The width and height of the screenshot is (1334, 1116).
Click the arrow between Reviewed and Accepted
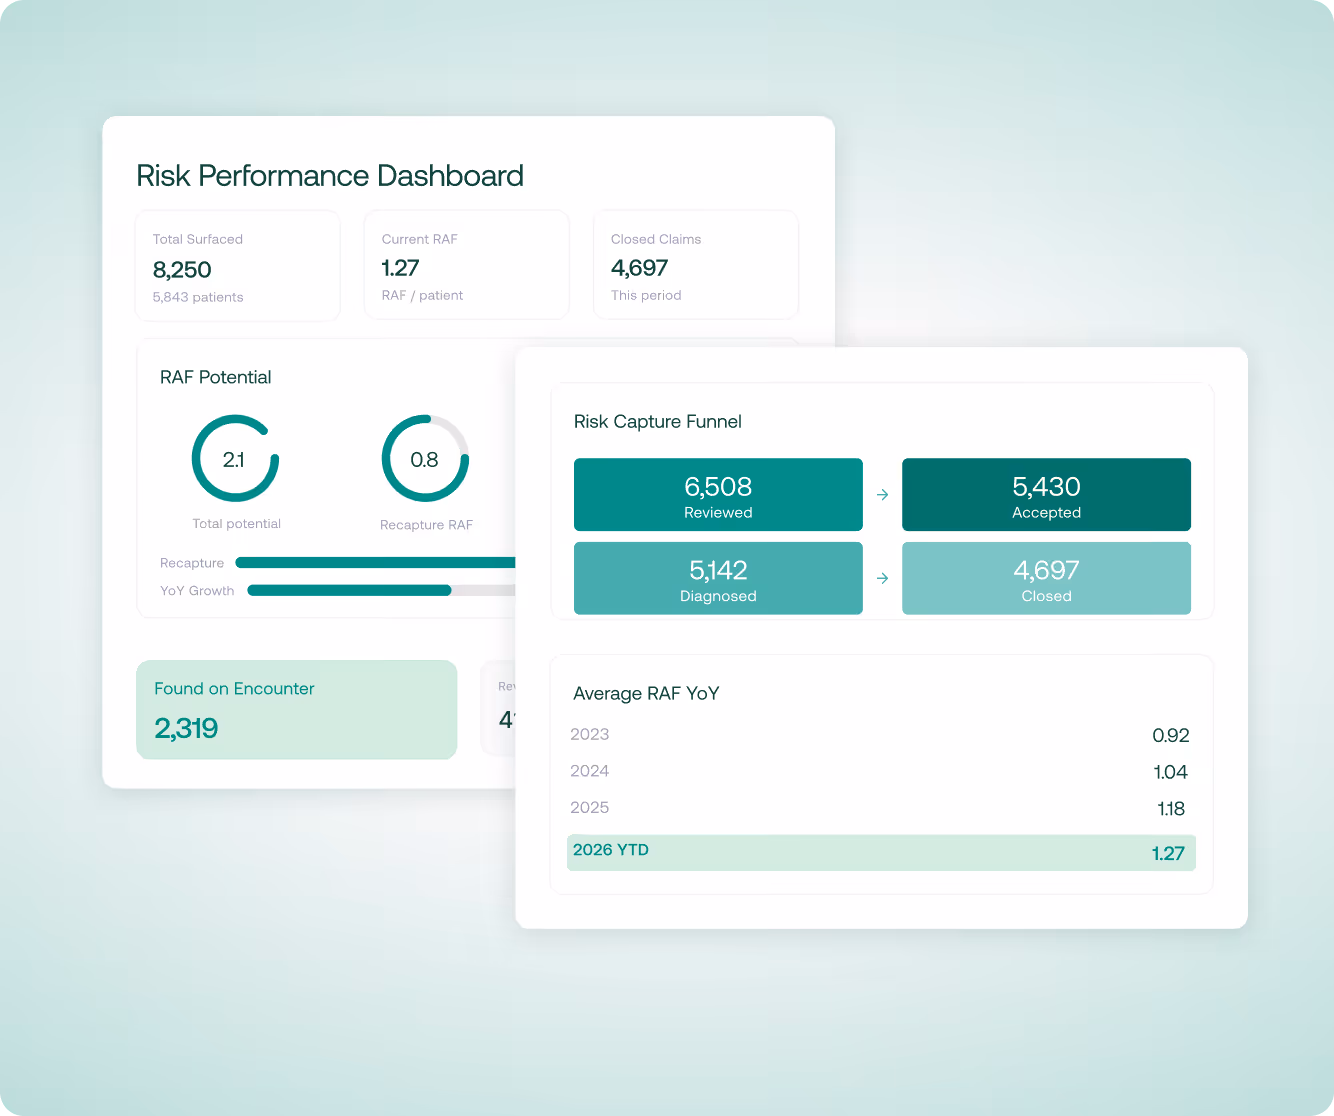[882, 495]
